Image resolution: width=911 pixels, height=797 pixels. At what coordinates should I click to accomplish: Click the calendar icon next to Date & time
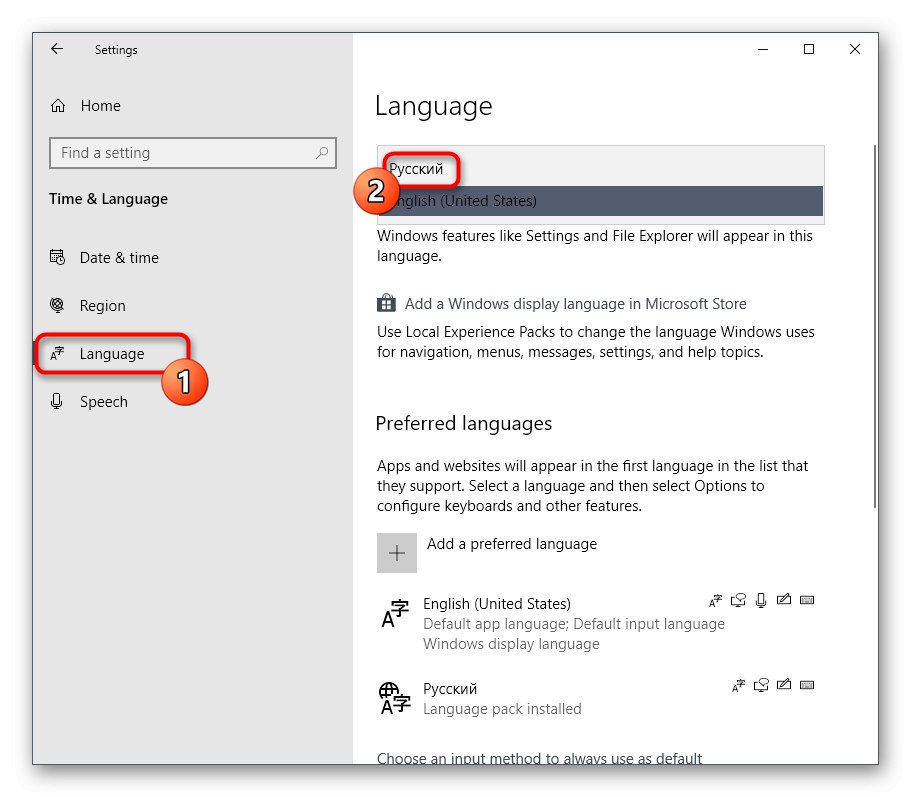(57, 257)
